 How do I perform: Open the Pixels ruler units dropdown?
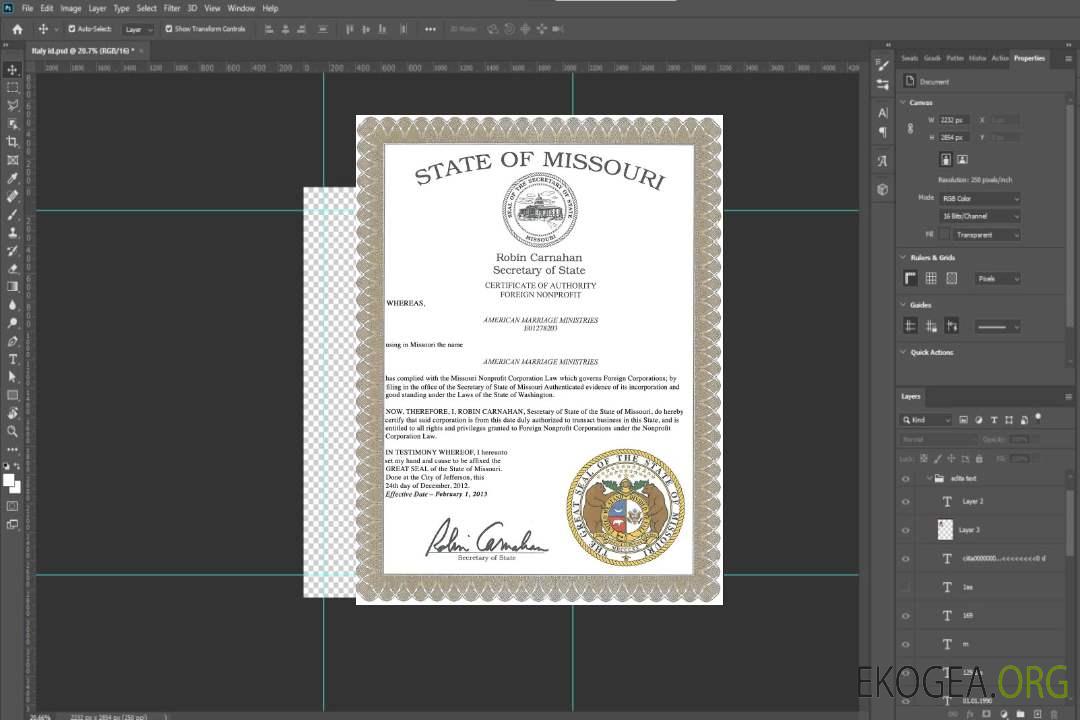(x=997, y=278)
